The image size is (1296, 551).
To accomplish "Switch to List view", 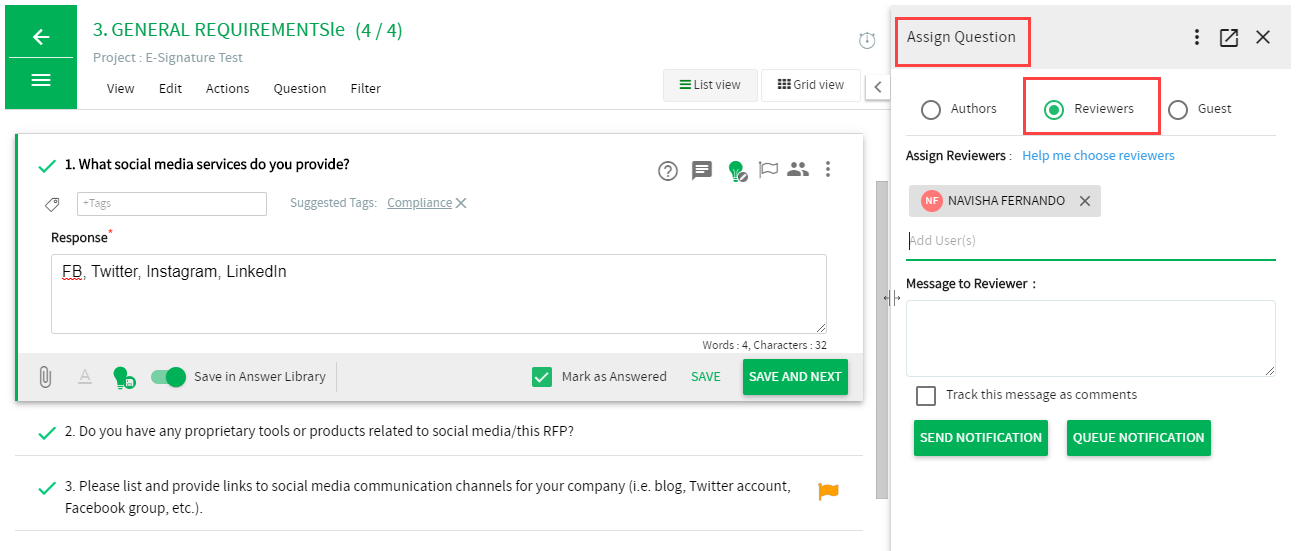I will pyautogui.click(x=710, y=85).
